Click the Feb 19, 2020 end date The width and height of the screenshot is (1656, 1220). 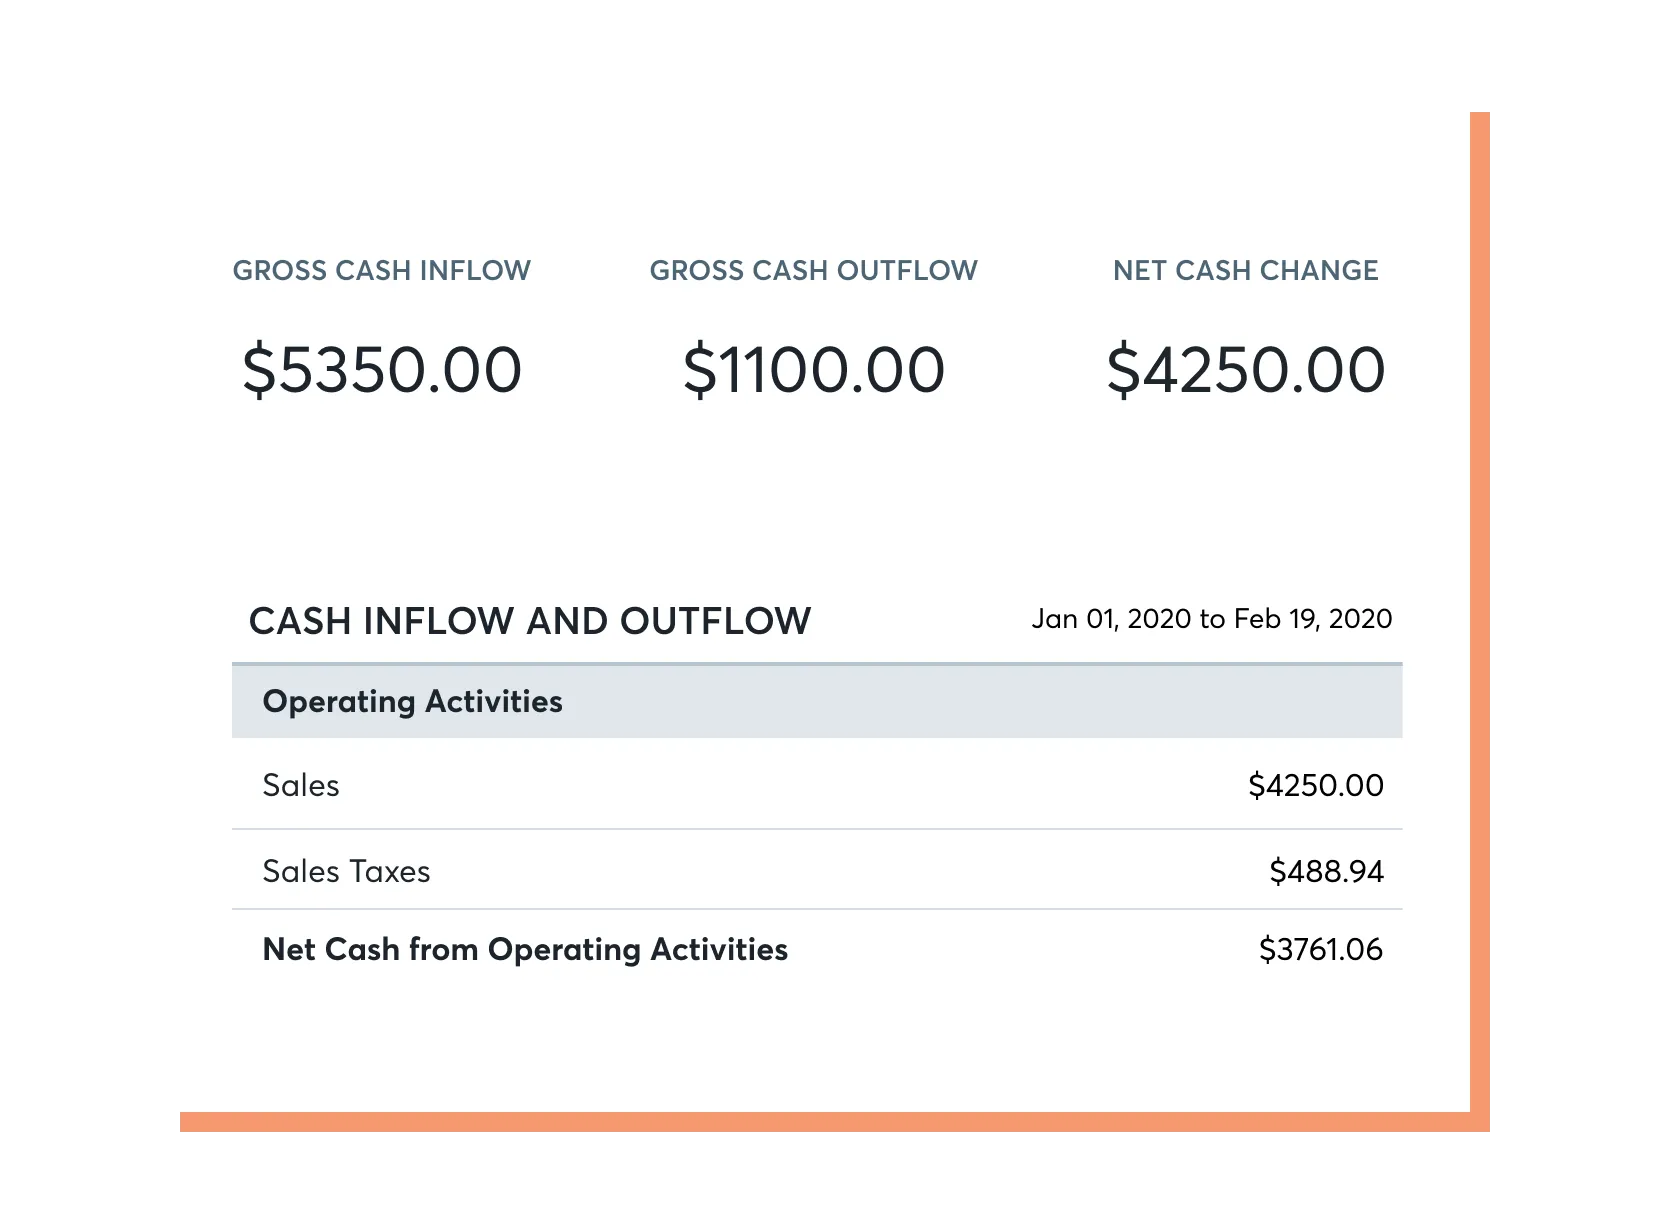click(1313, 619)
